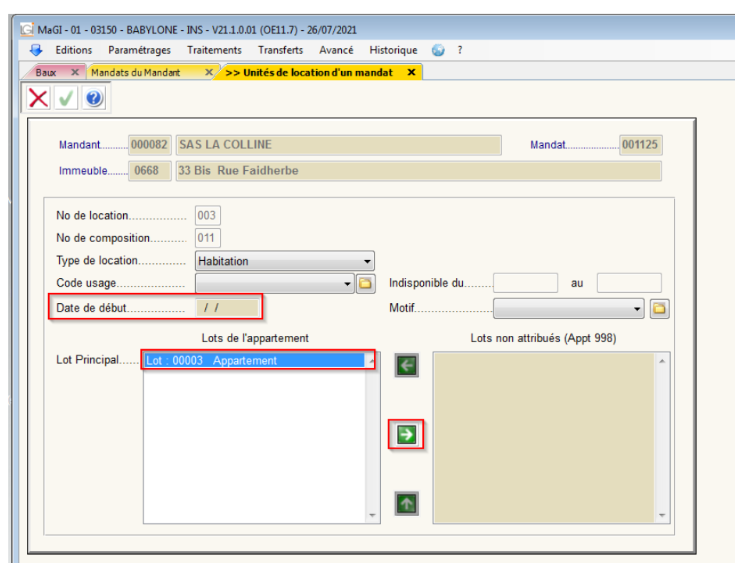Close the Baux tab

[75, 73]
